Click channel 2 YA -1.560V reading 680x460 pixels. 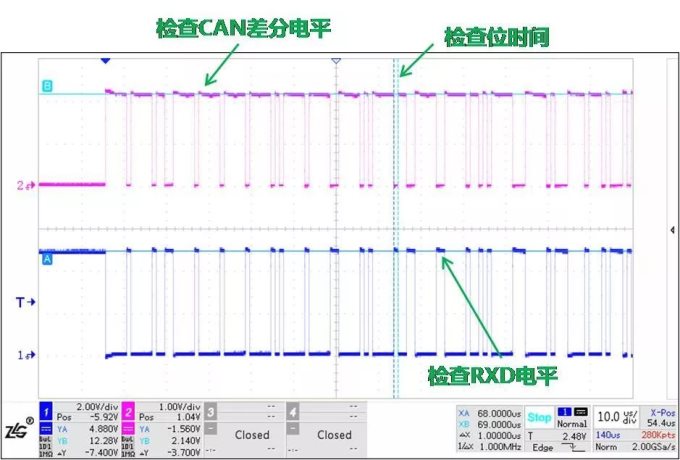(183, 429)
